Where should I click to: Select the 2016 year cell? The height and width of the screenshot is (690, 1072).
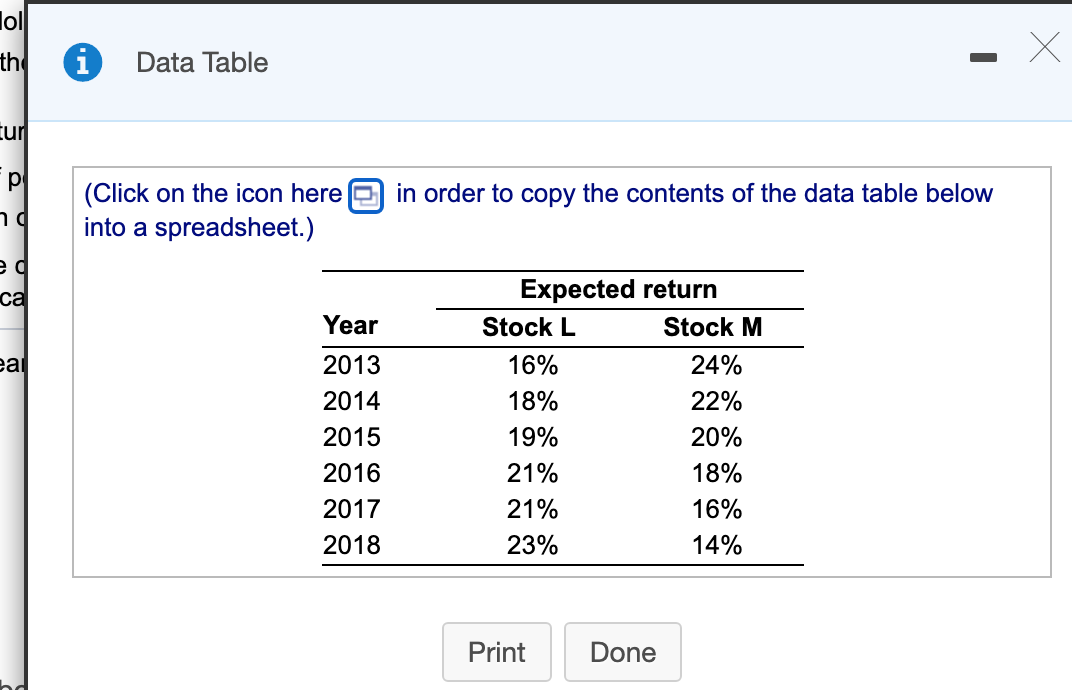pyautogui.click(x=351, y=473)
